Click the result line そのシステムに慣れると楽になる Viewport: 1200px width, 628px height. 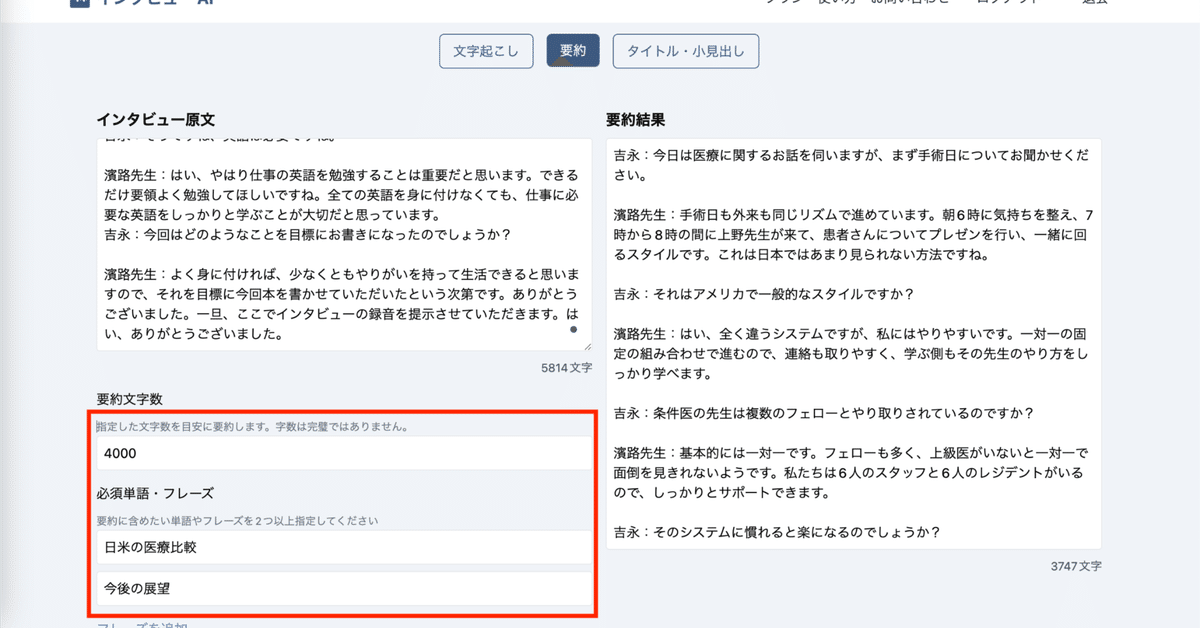coord(777,532)
